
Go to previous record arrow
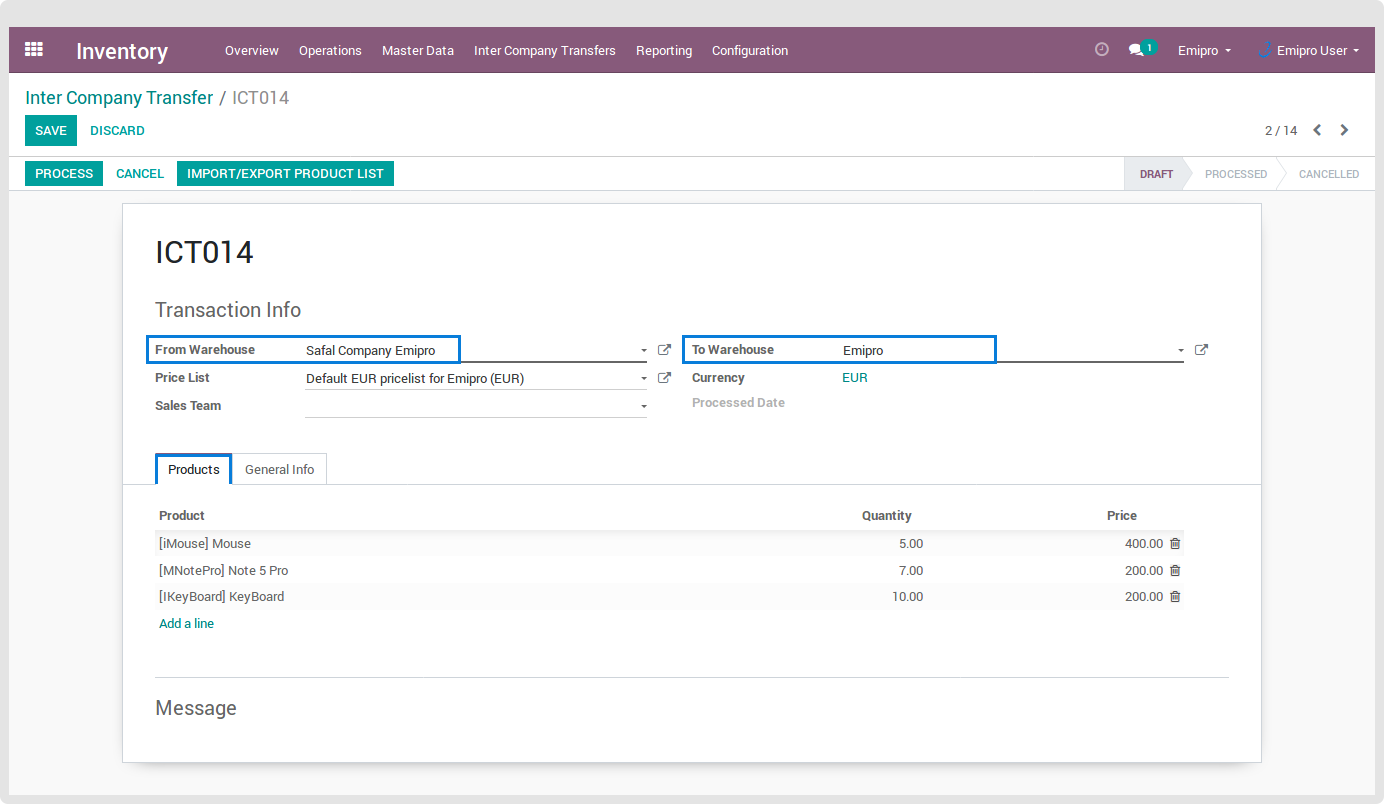[x=1317, y=130]
